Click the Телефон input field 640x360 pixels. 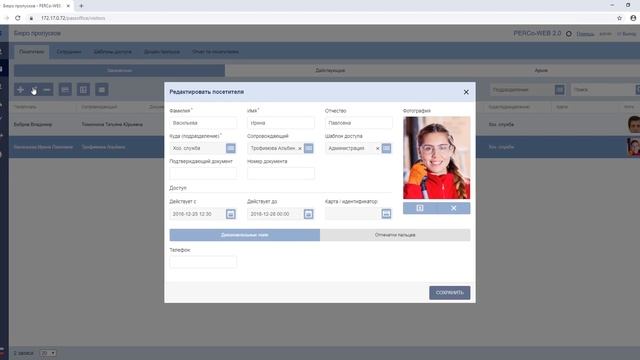[203, 262]
